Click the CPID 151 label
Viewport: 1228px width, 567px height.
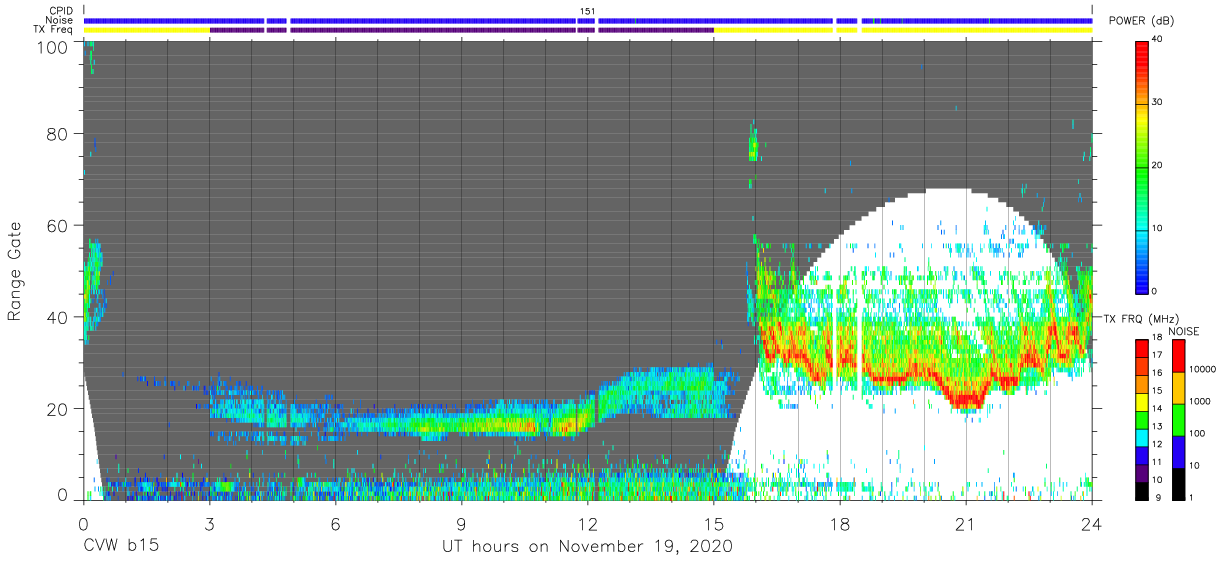click(x=588, y=11)
